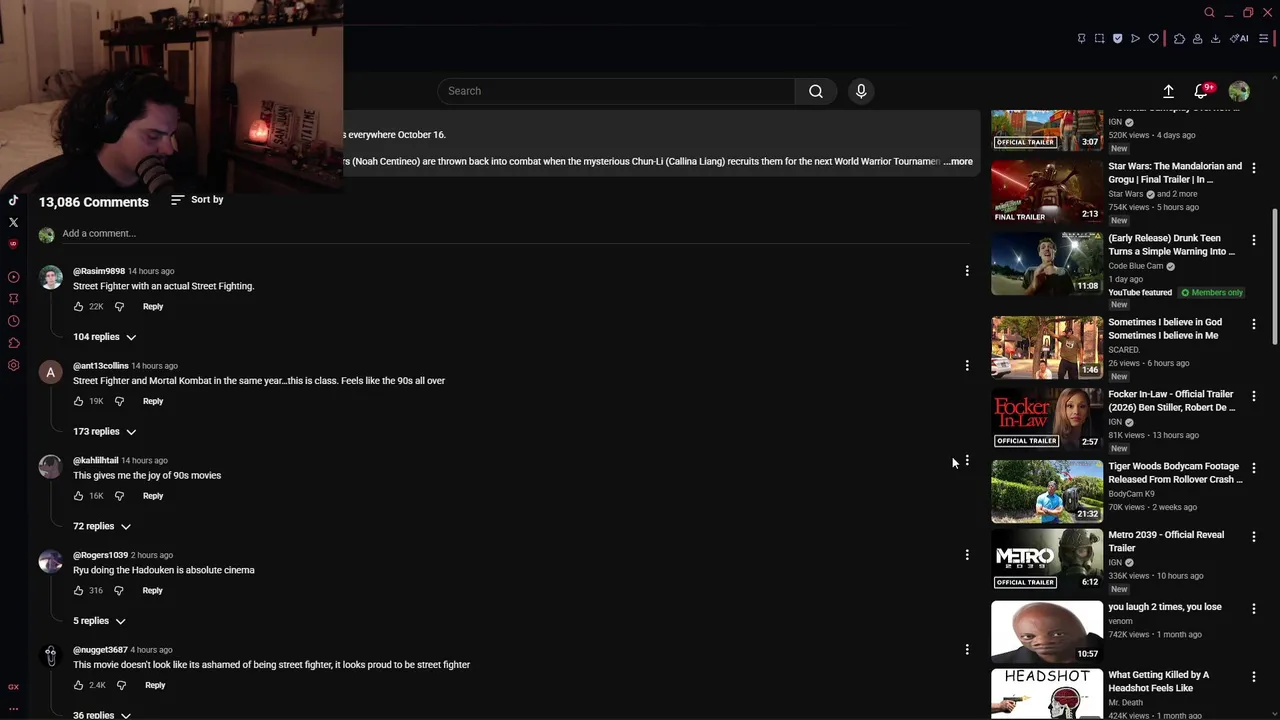Dislike the @ant13collins comment
Screen dimensions: 1280x720
pyautogui.click(x=119, y=401)
